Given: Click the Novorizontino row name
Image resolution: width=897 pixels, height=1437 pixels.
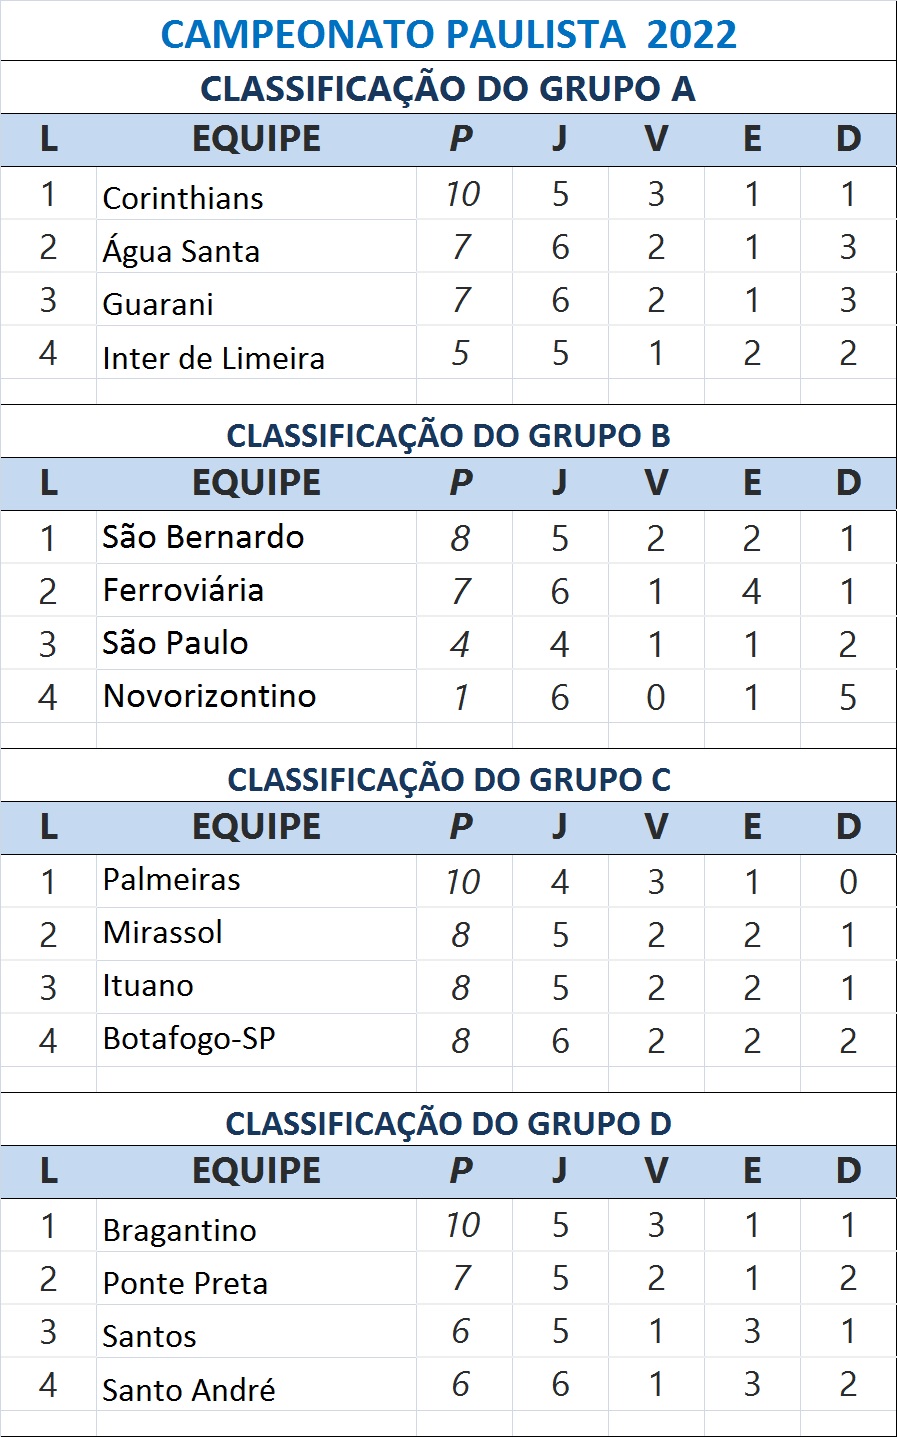Looking at the screenshot, I should point(209,696).
